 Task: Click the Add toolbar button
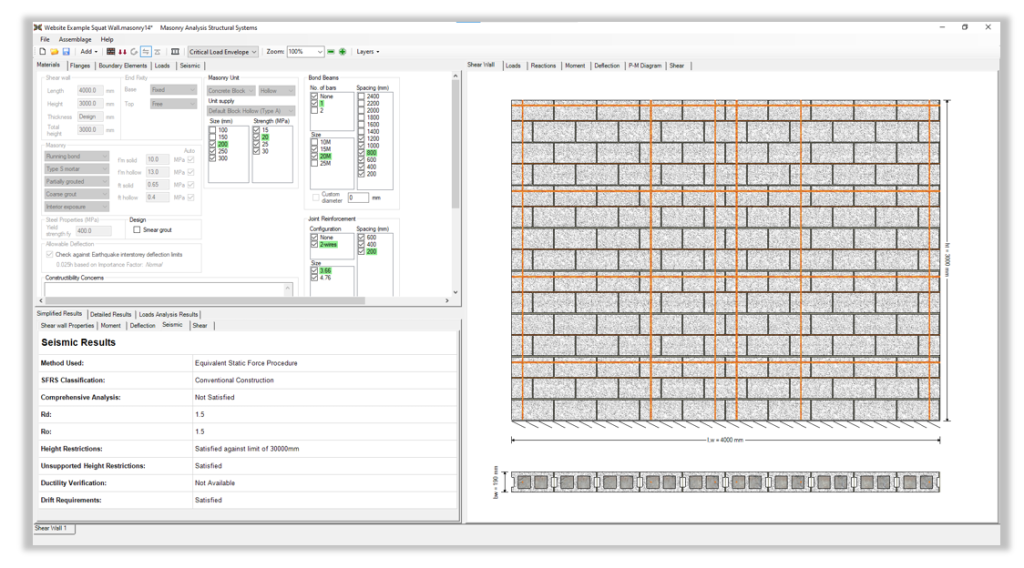[x=88, y=51]
